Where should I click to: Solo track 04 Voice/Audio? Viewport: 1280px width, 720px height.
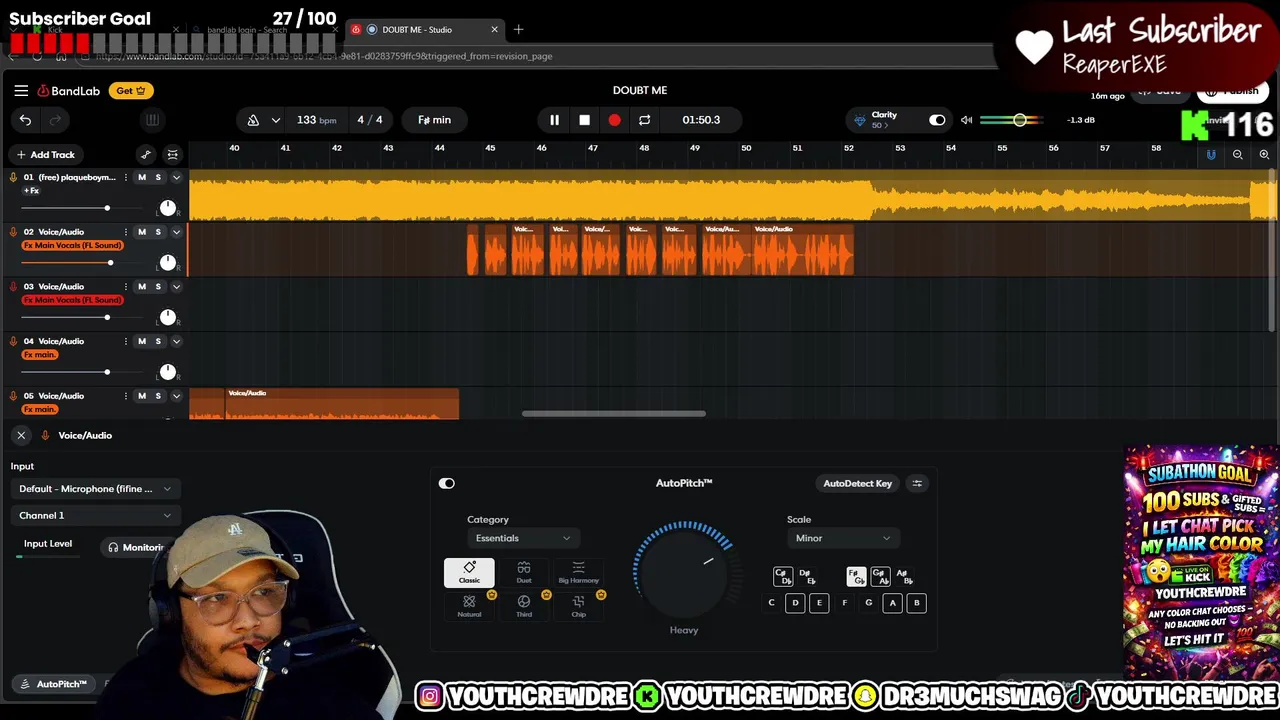point(157,341)
